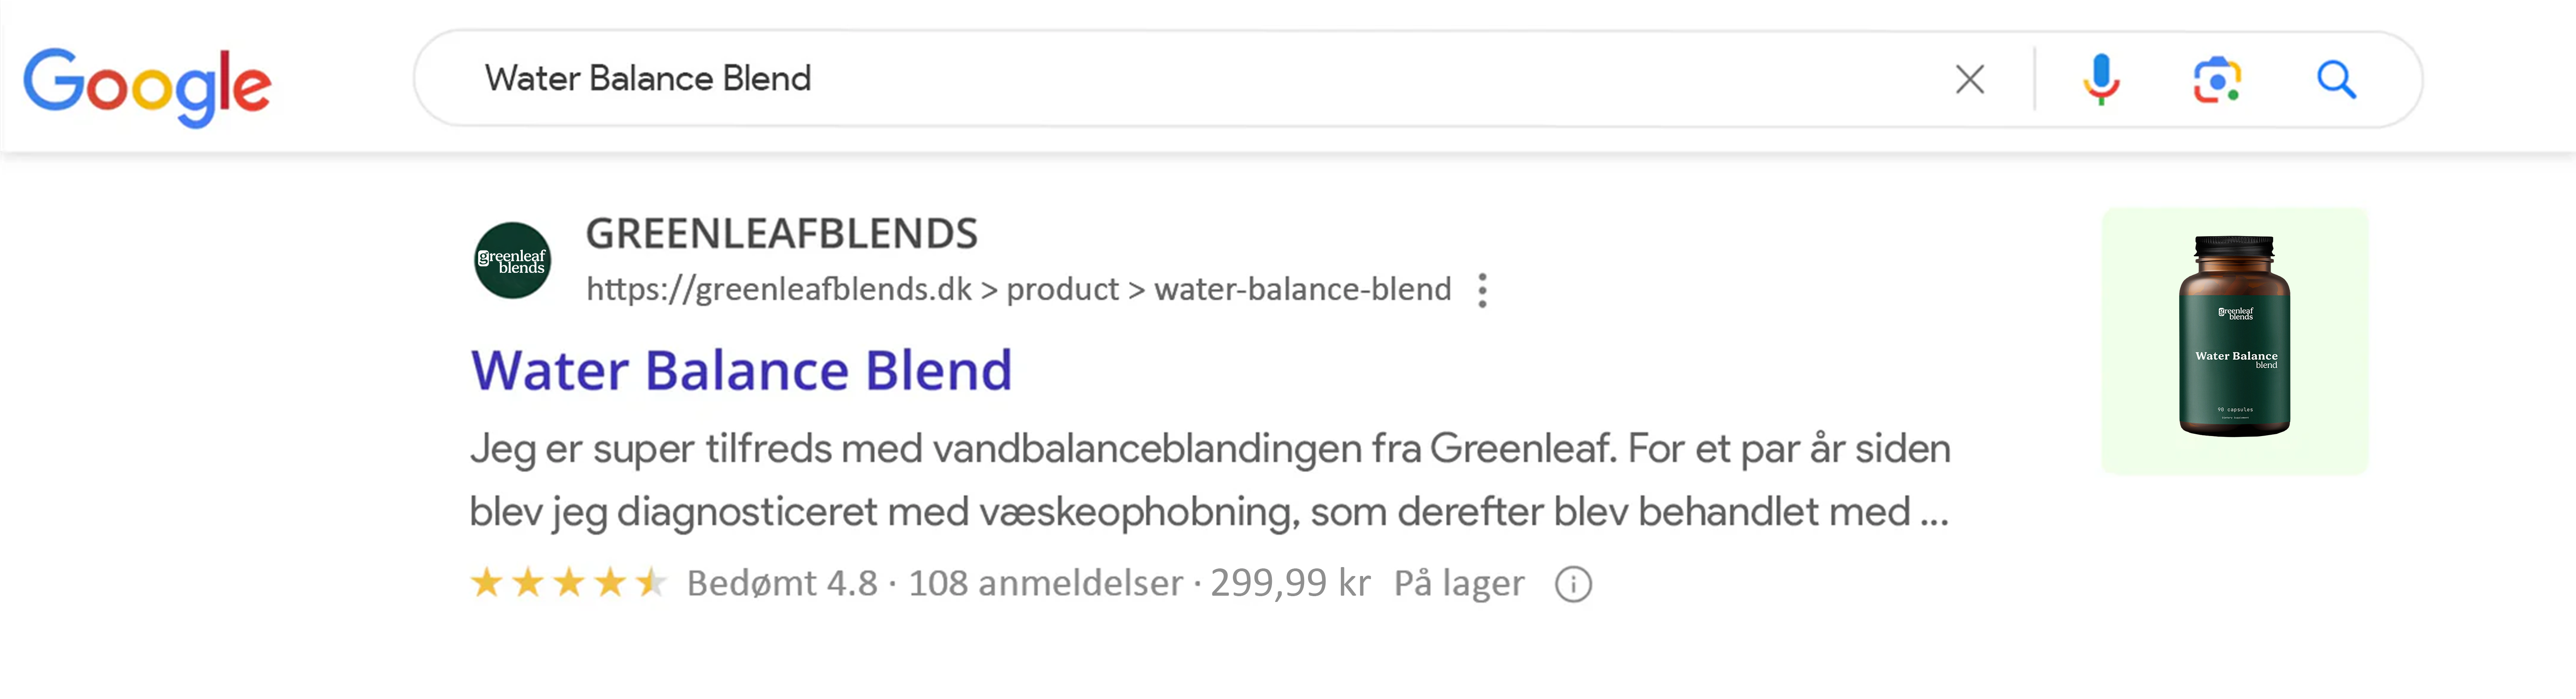Clear the search query with X

point(1969,79)
